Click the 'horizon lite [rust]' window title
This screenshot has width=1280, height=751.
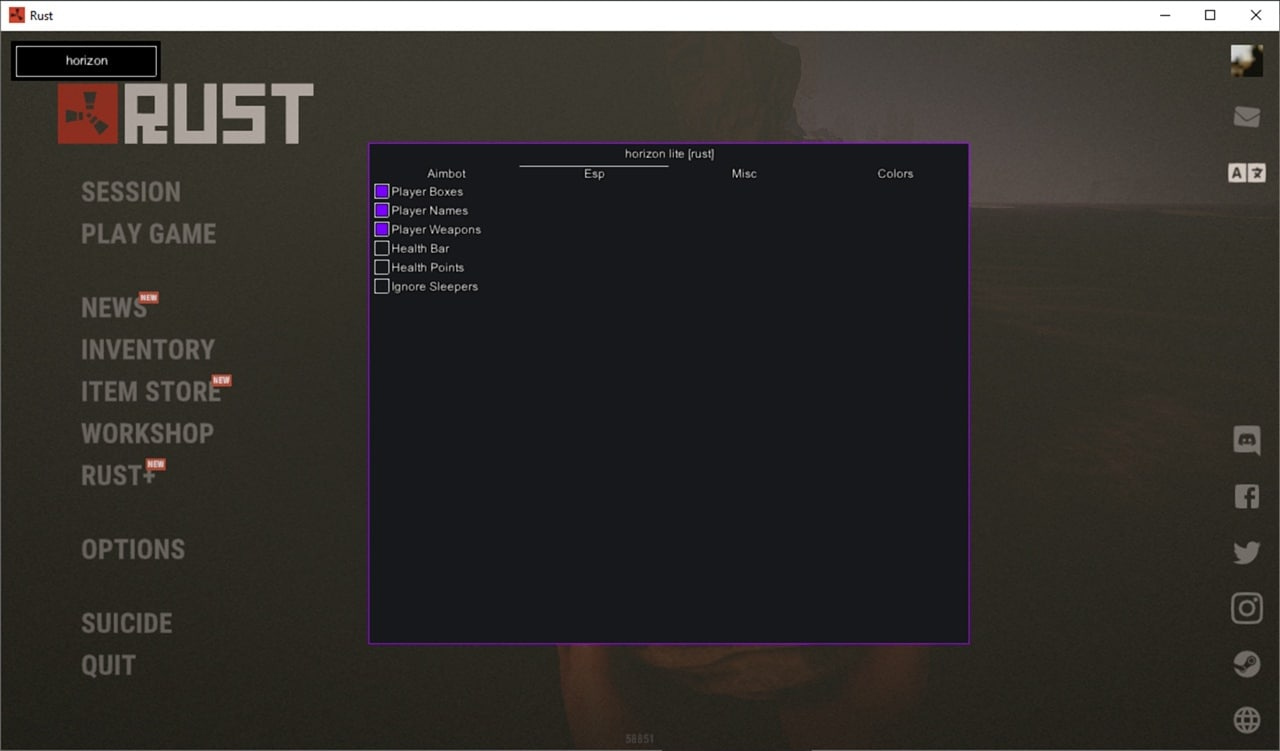coord(669,154)
